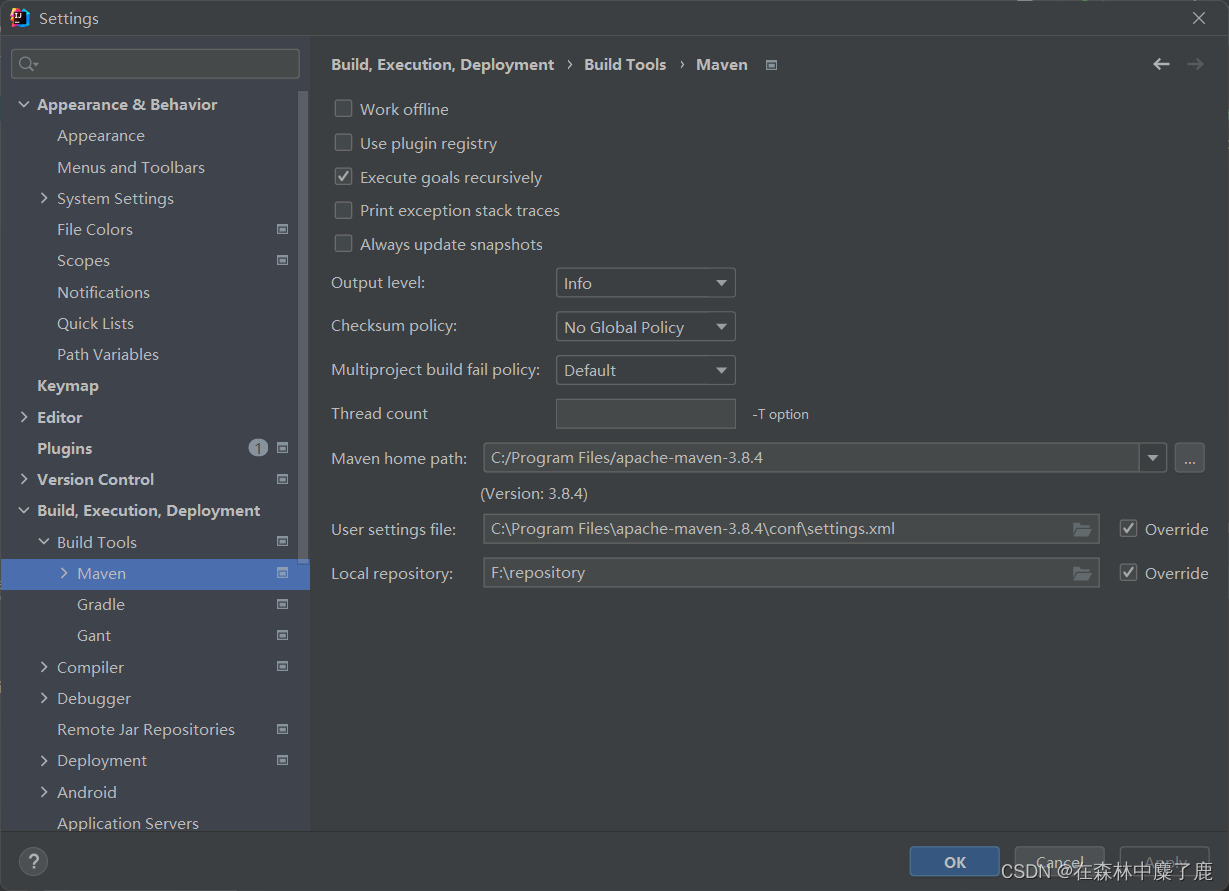Click the Thread count input field
This screenshot has height=891, width=1229.
pyautogui.click(x=646, y=414)
